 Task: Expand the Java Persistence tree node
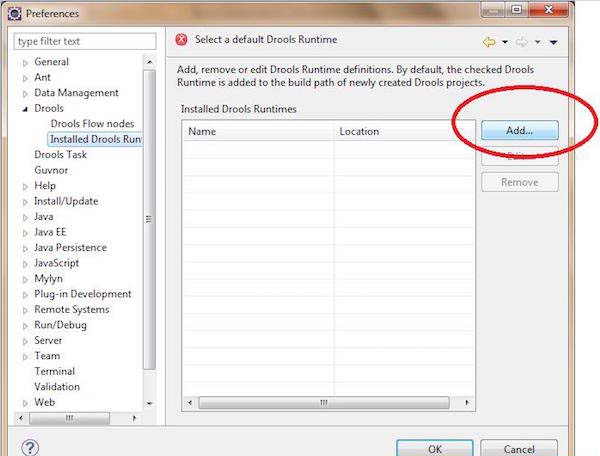[25, 249]
